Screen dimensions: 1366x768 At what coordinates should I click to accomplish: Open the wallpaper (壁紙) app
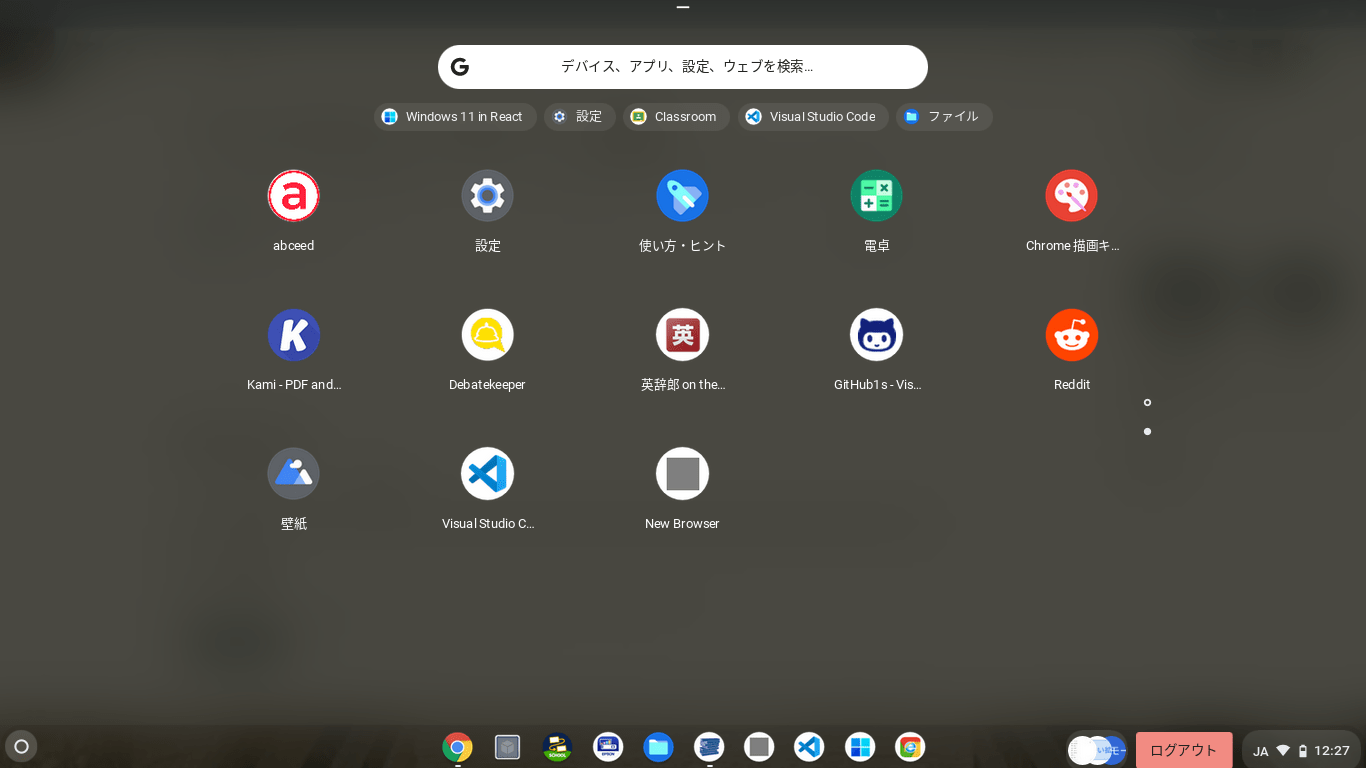(293, 474)
